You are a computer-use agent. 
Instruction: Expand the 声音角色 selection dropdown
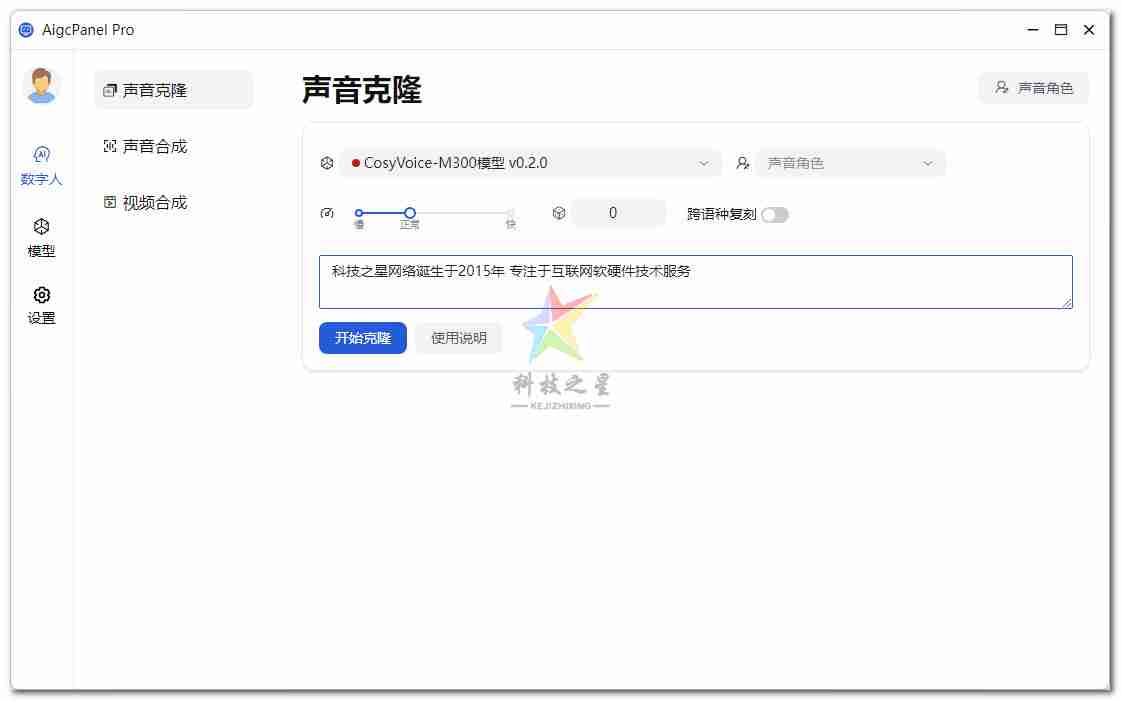[850, 162]
